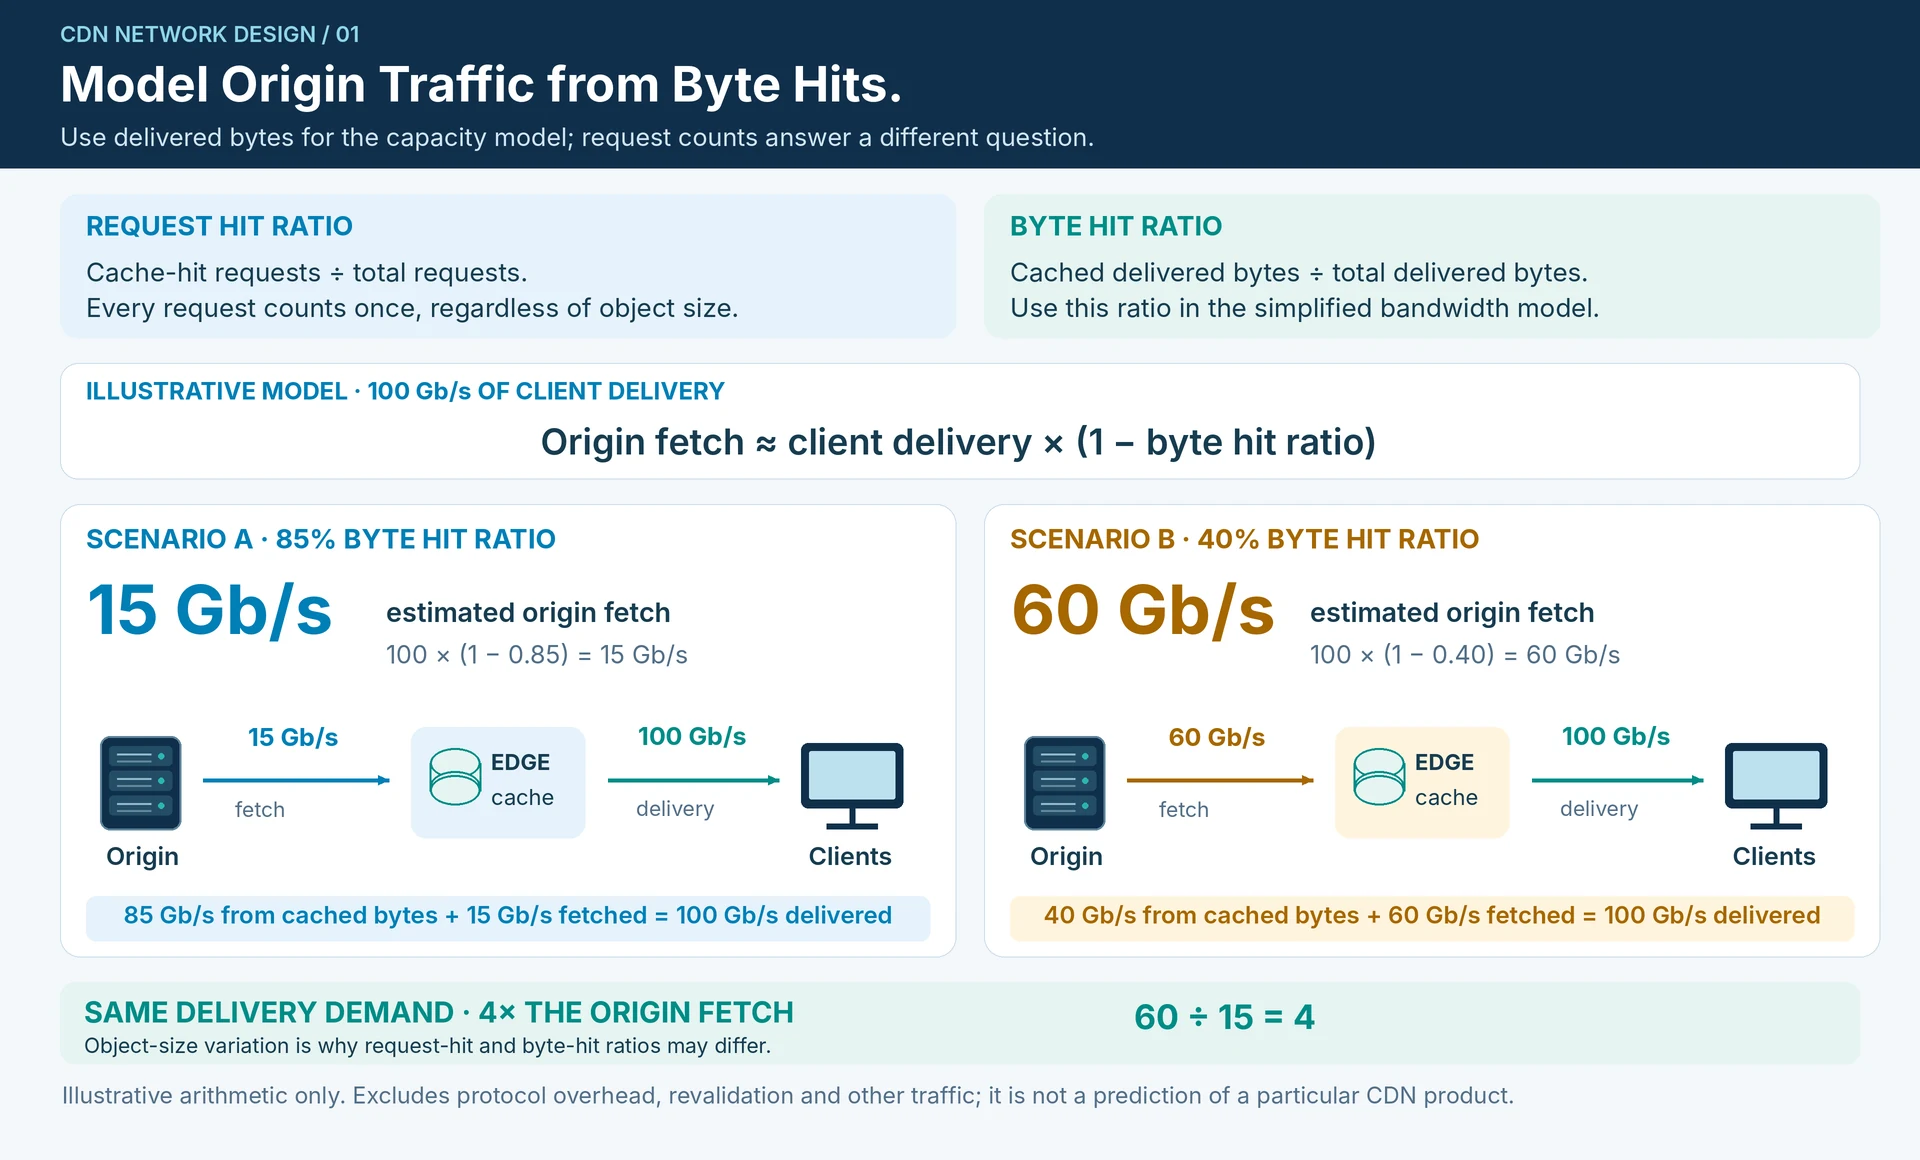
Task: Select the "ILLUSTRATIVE MODEL · 100 Gb/s OF CLIENT DELIVERY" label
Action: click(x=405, y=391)
